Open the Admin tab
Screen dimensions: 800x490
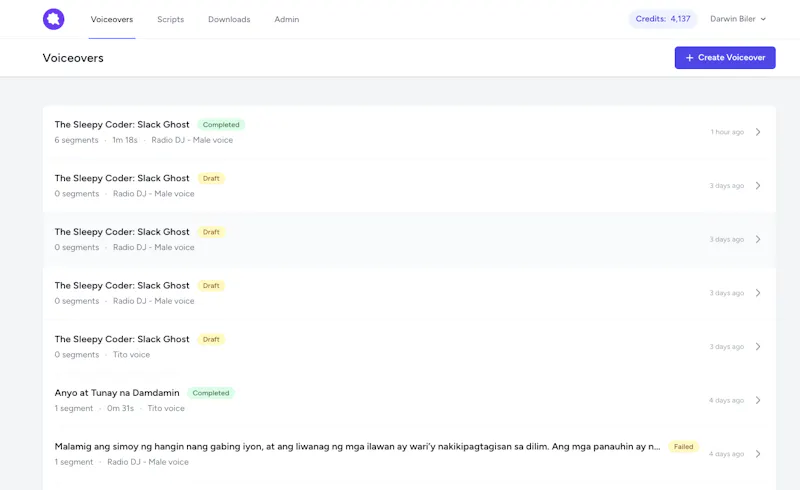(287, 19)
